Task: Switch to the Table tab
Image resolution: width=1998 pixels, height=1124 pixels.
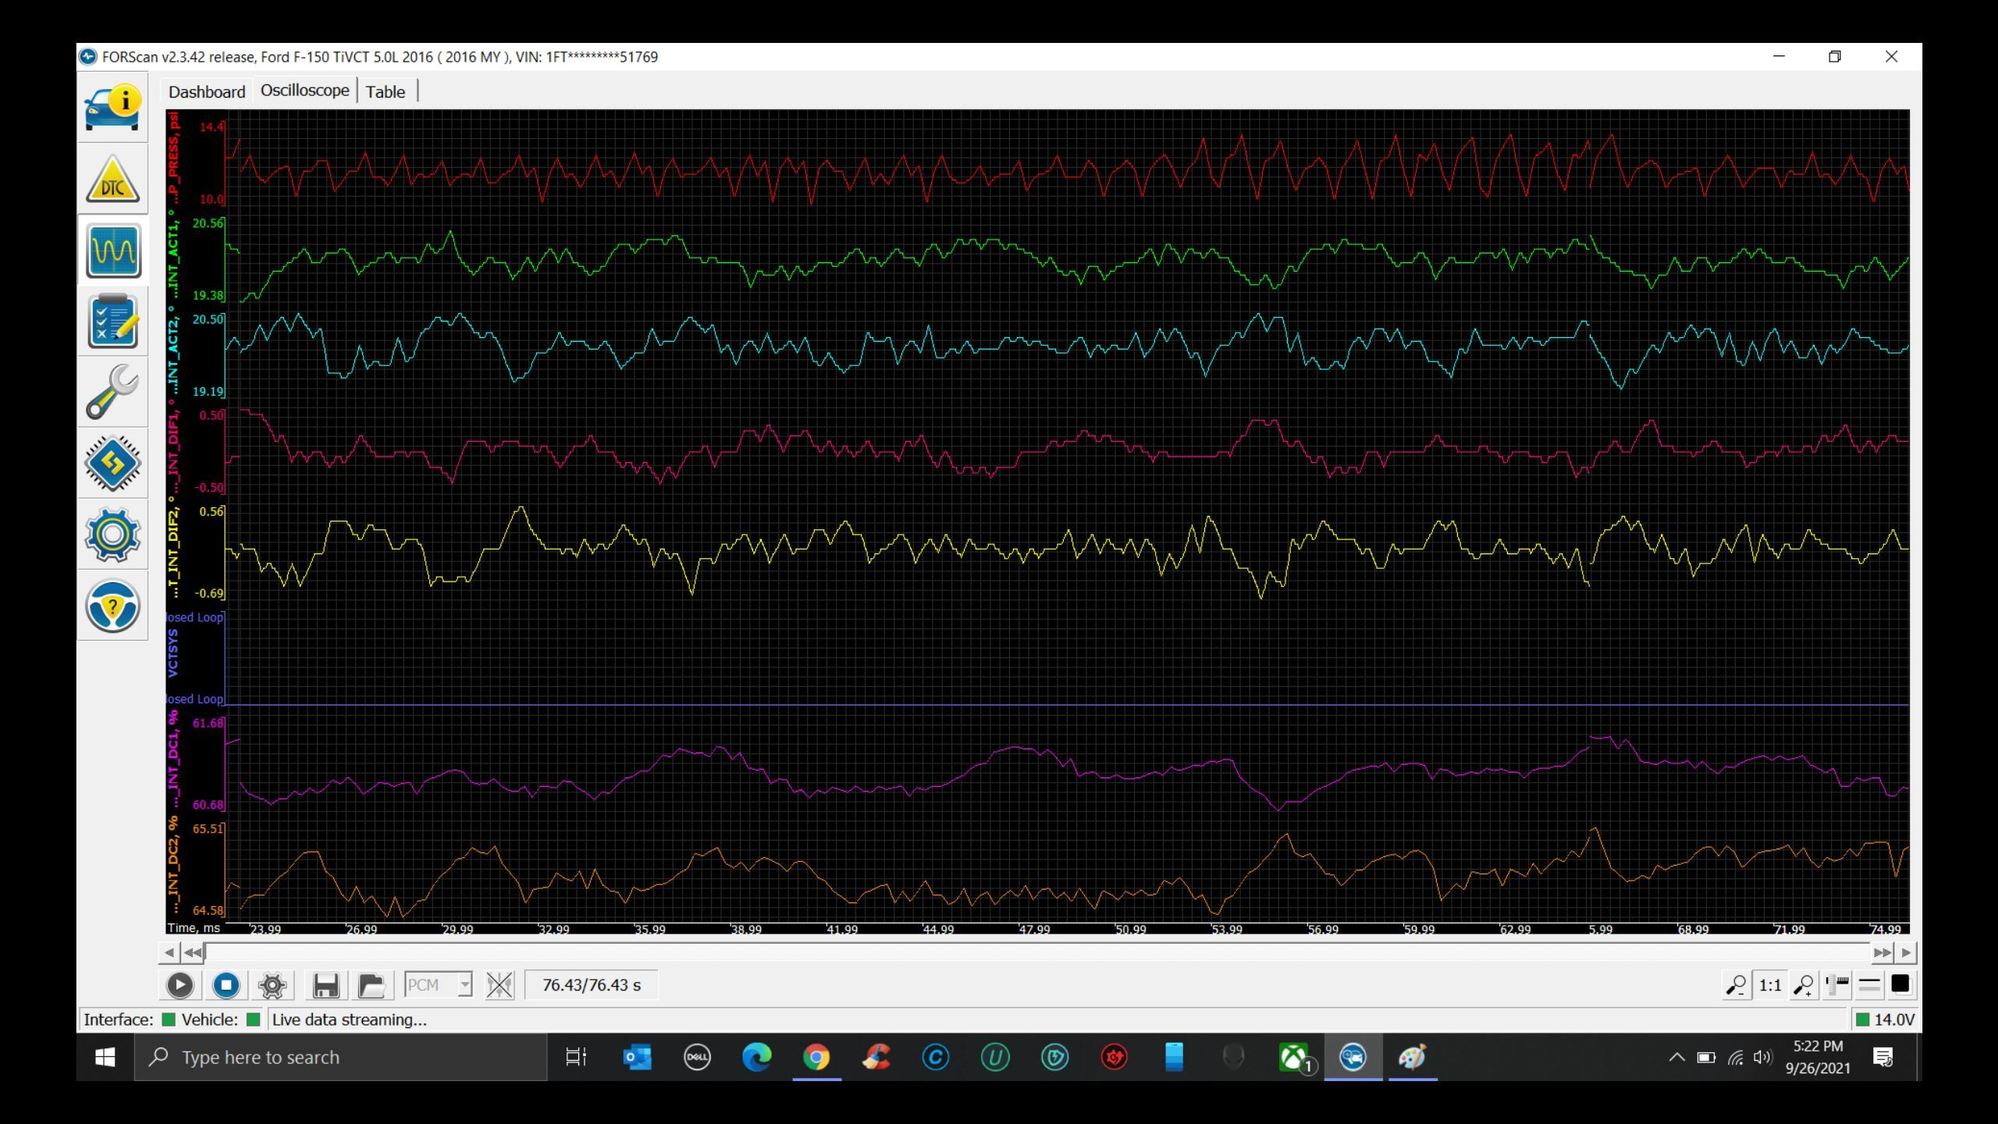Action: coord(385,92)
